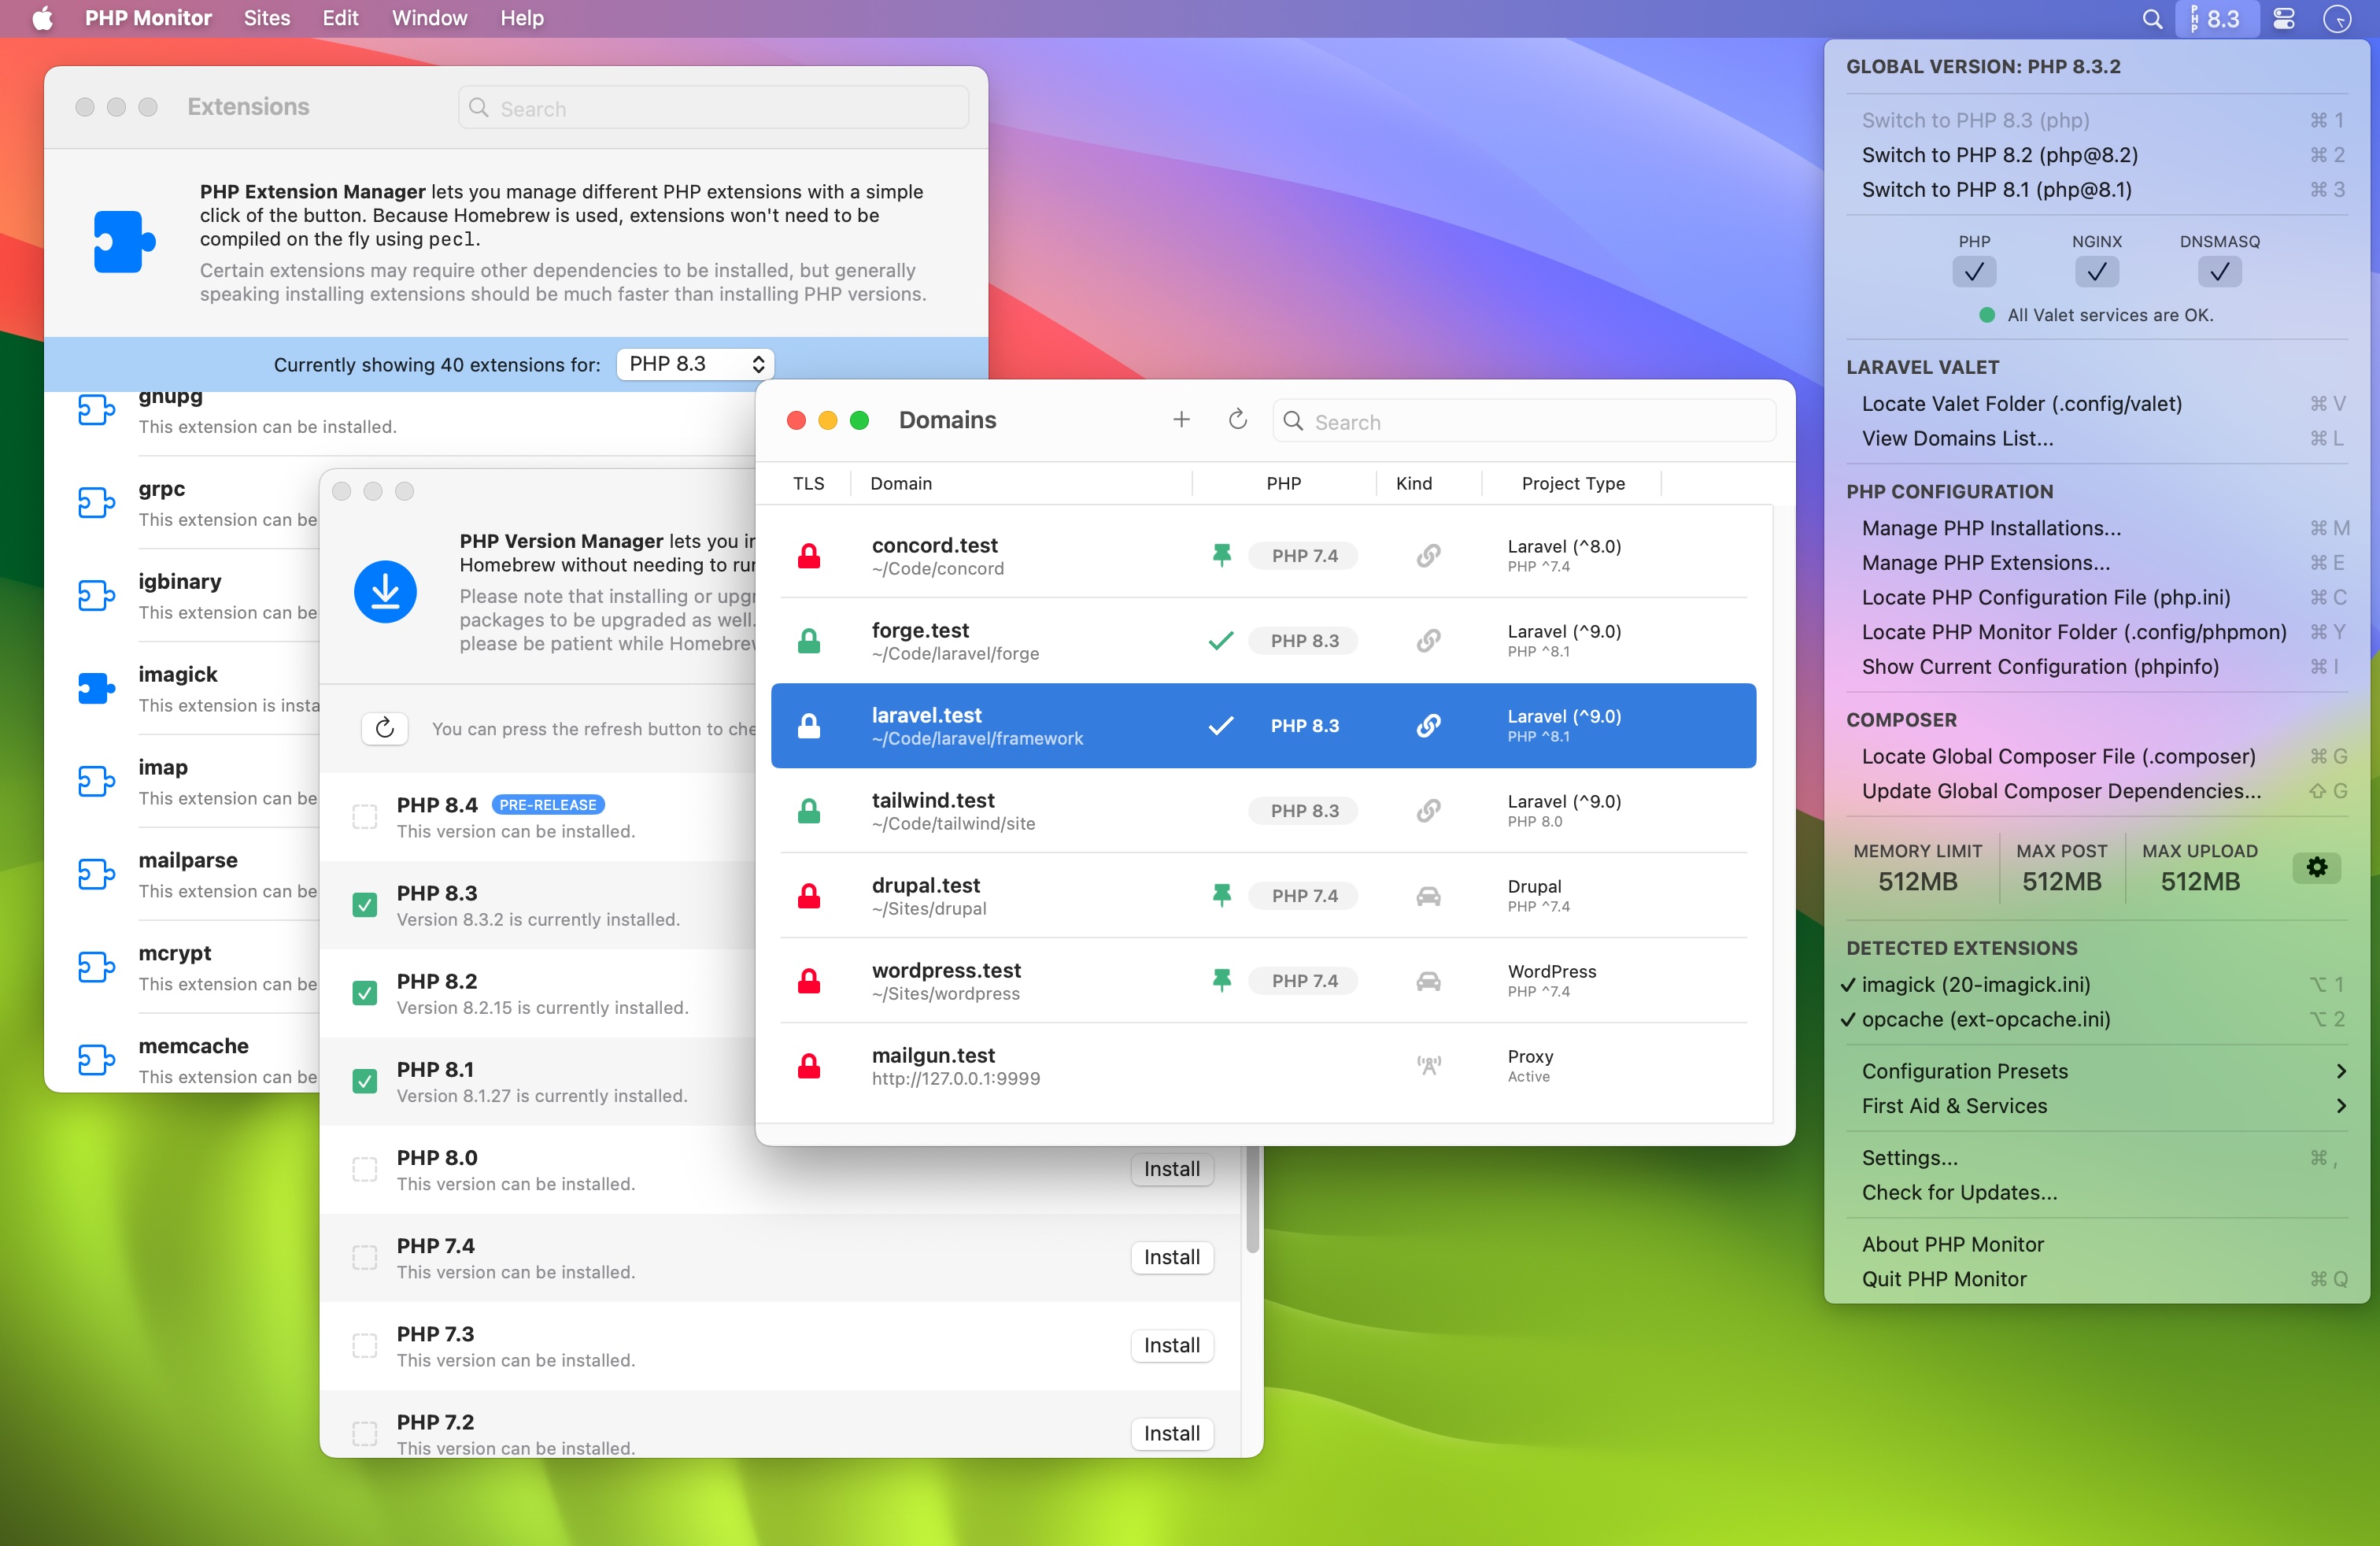The image size is (2380, 1546).
Task: Click the proxy broadcast icon for mailgun.test
Action: tap(1428, 1065)
